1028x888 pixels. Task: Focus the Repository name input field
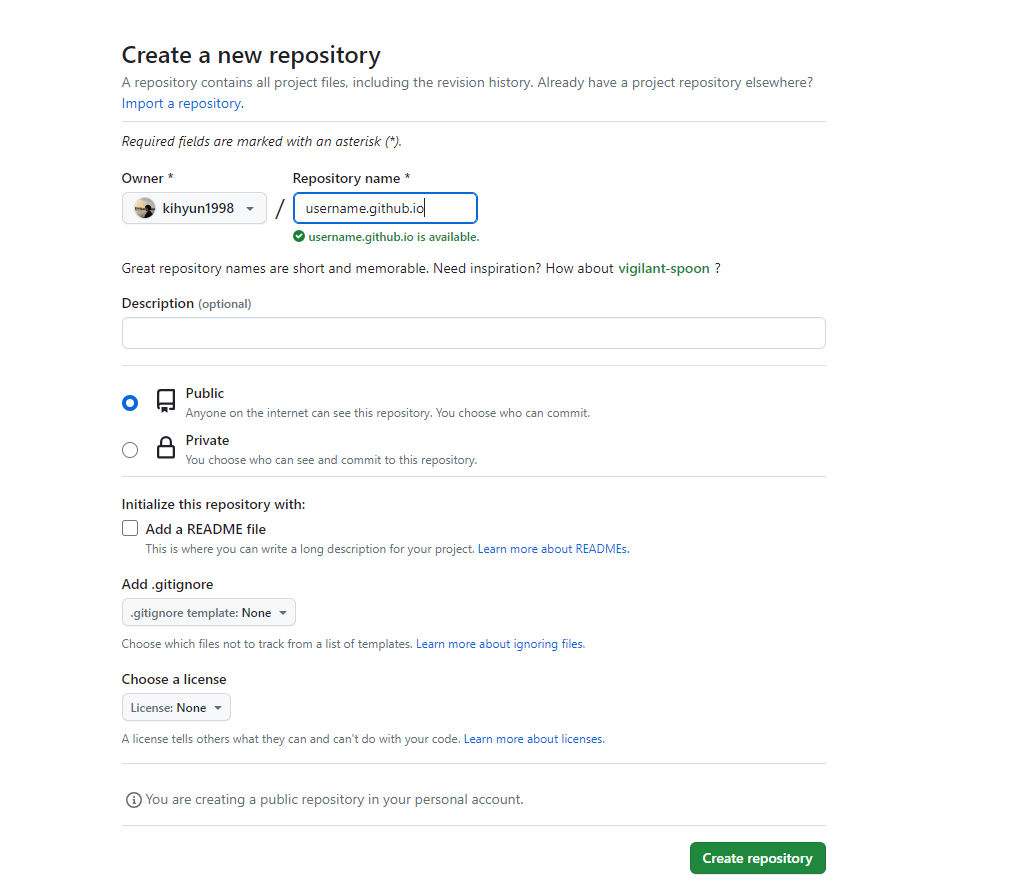tap(386, 209)
